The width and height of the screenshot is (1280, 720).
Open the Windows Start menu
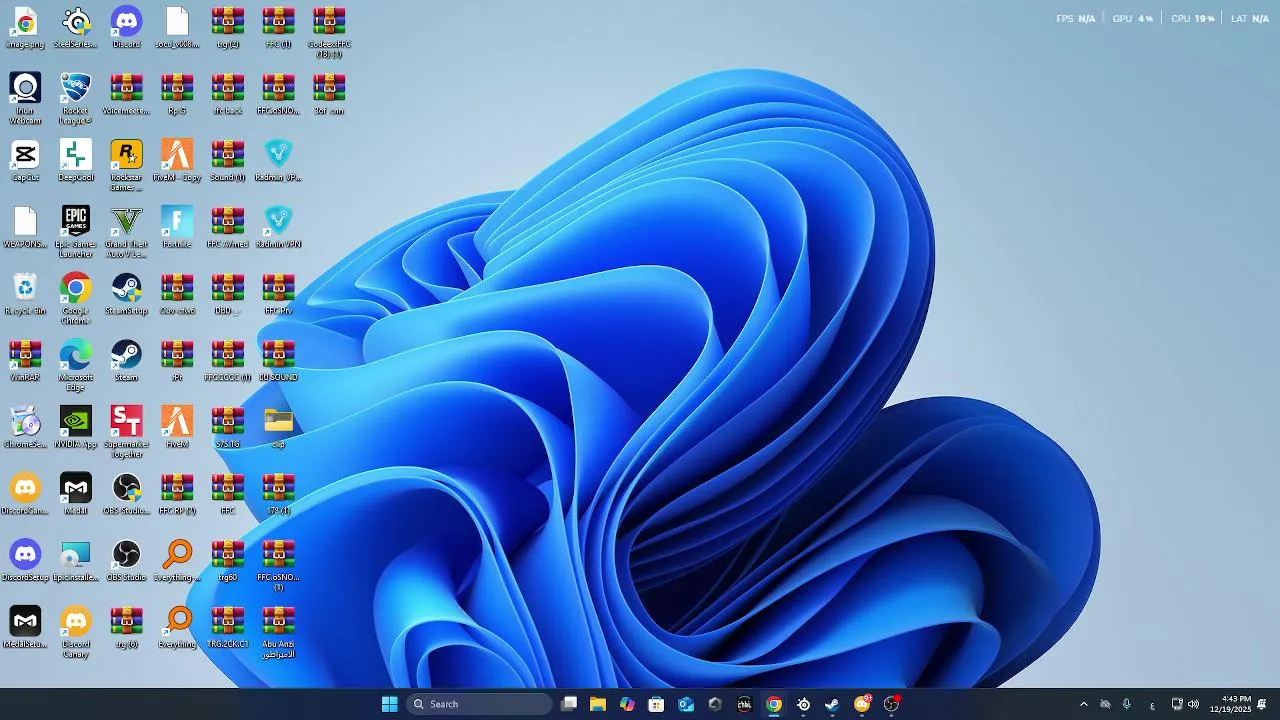coord(390,704)
